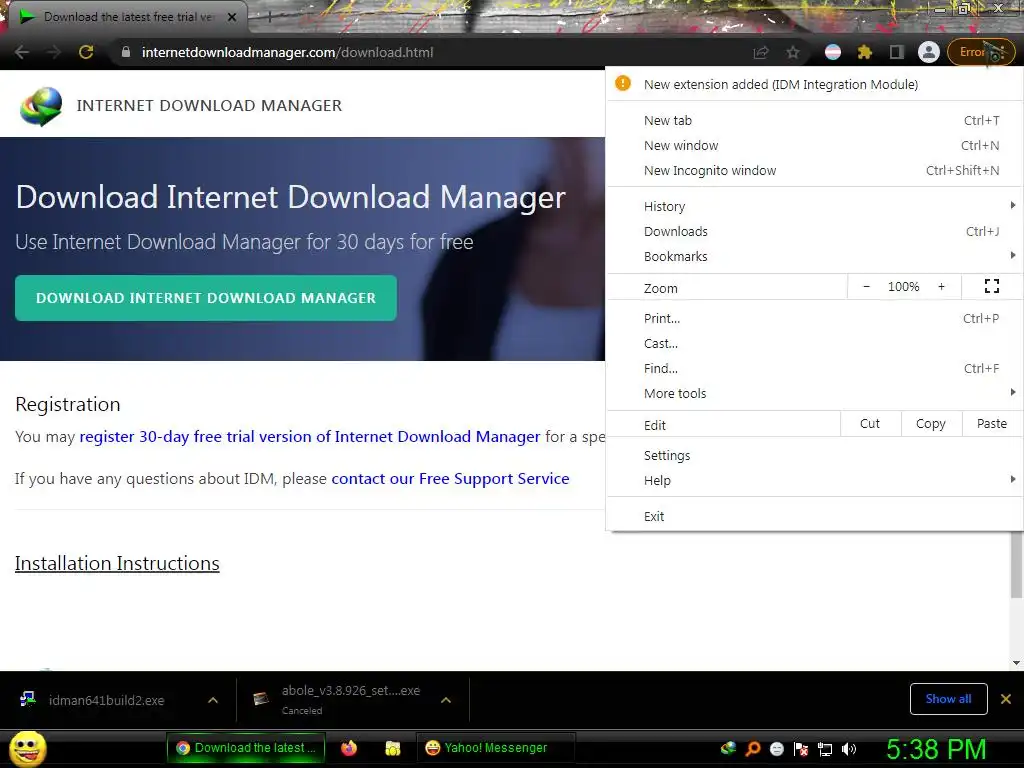Expand options for abole_v3.8.926 download
This screenshot has height=768, width=1024.
446,700
